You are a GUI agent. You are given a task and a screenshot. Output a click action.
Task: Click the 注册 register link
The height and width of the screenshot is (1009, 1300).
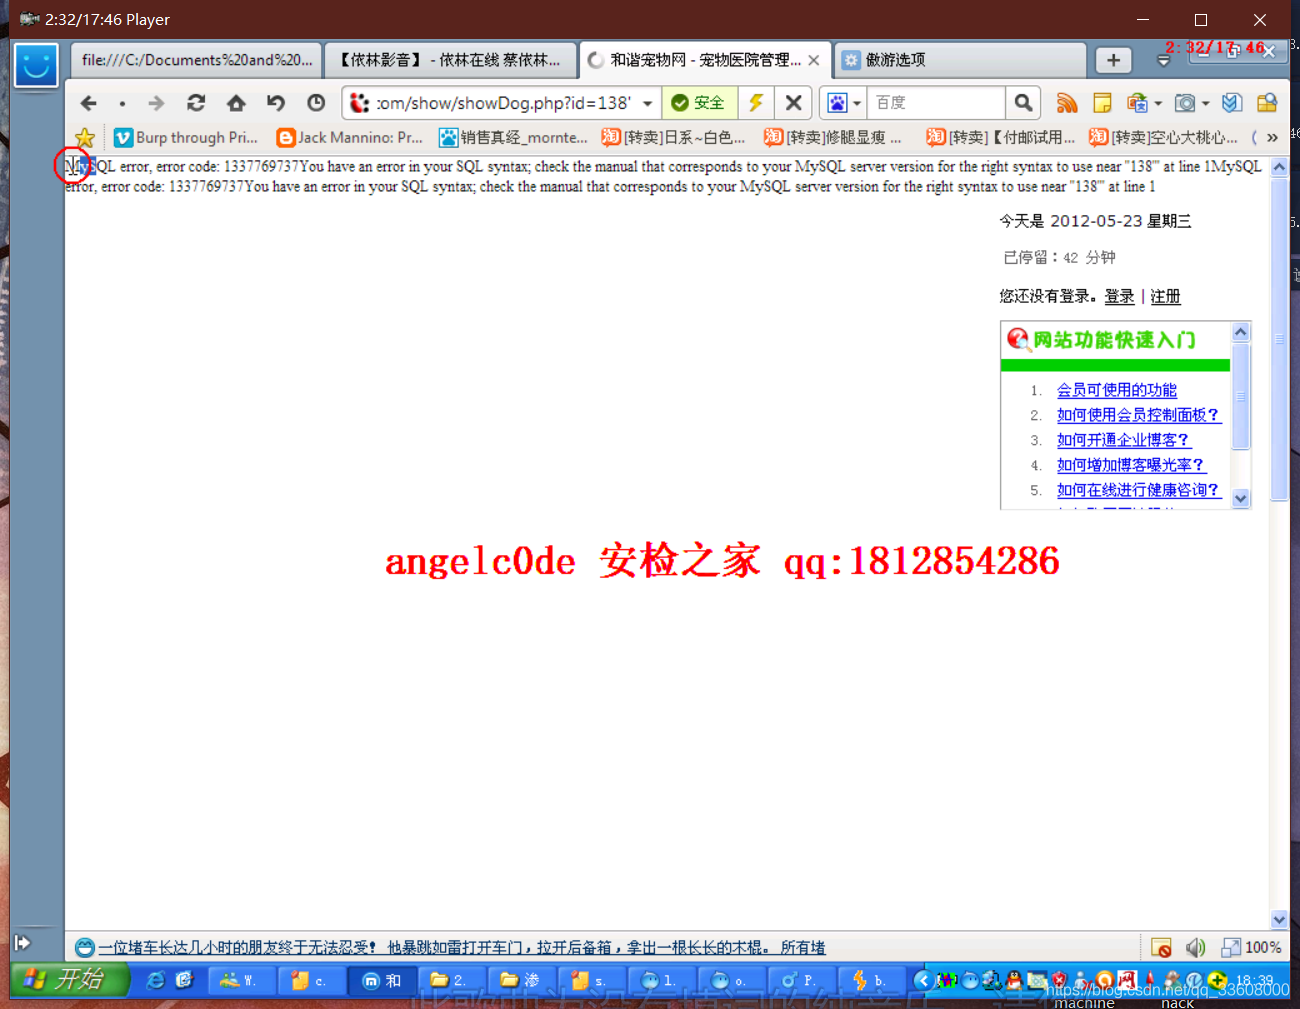tap(1165, 296)
